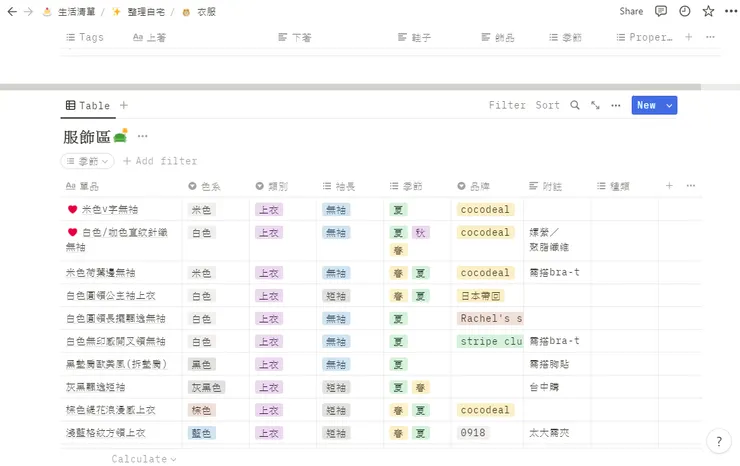Open view options beside New button
This screenshot has height=466, width=740.
(x=615, y=105)
